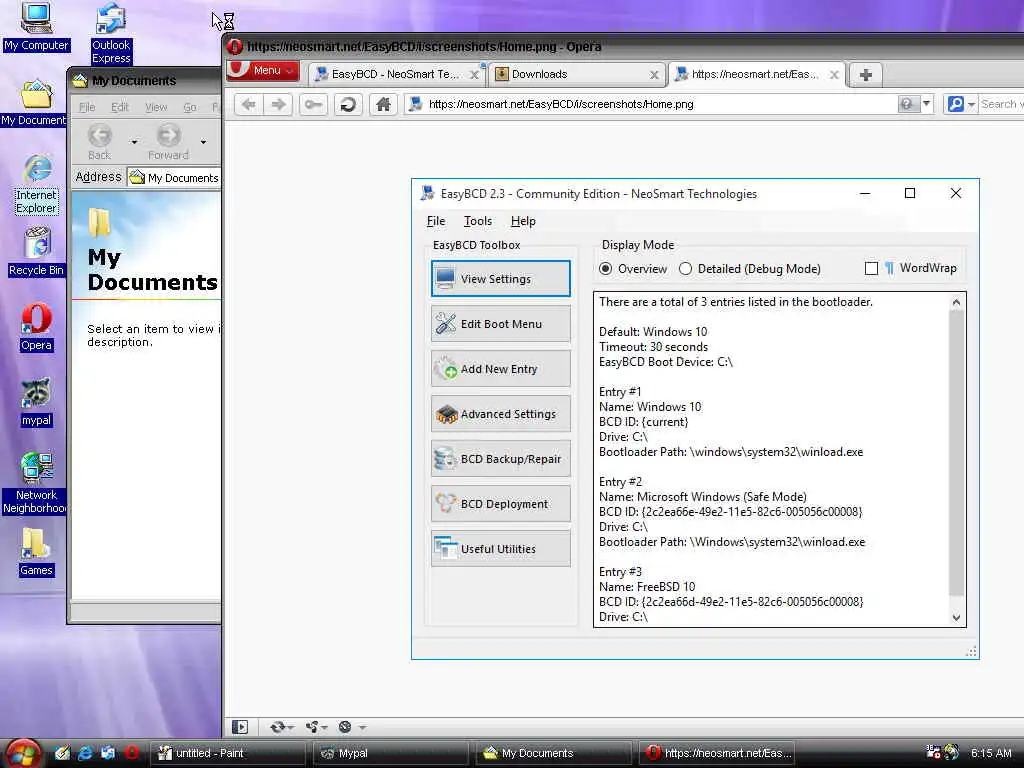Select the Recycle Bin desktop icon
This screenshot has width=1024, height=768.
click(37, 251)
